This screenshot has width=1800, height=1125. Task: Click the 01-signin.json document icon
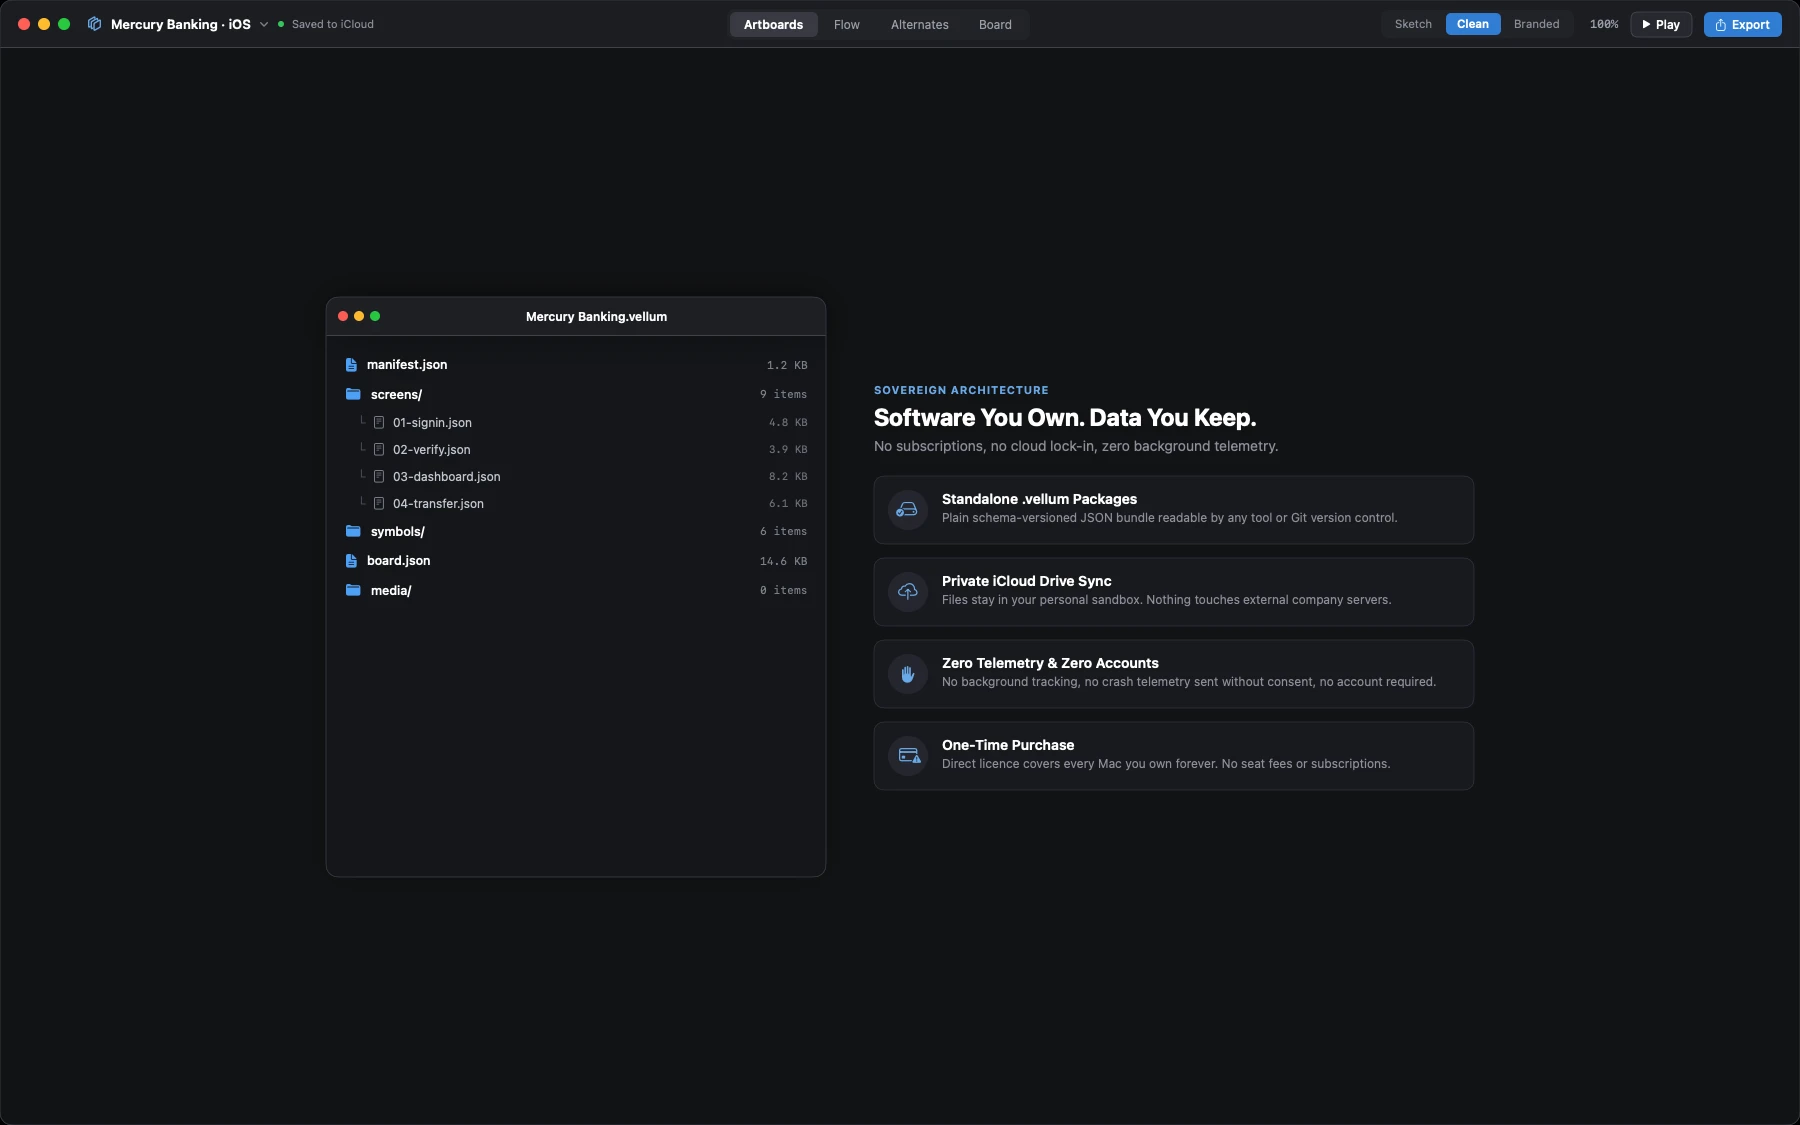click(379, 422)
